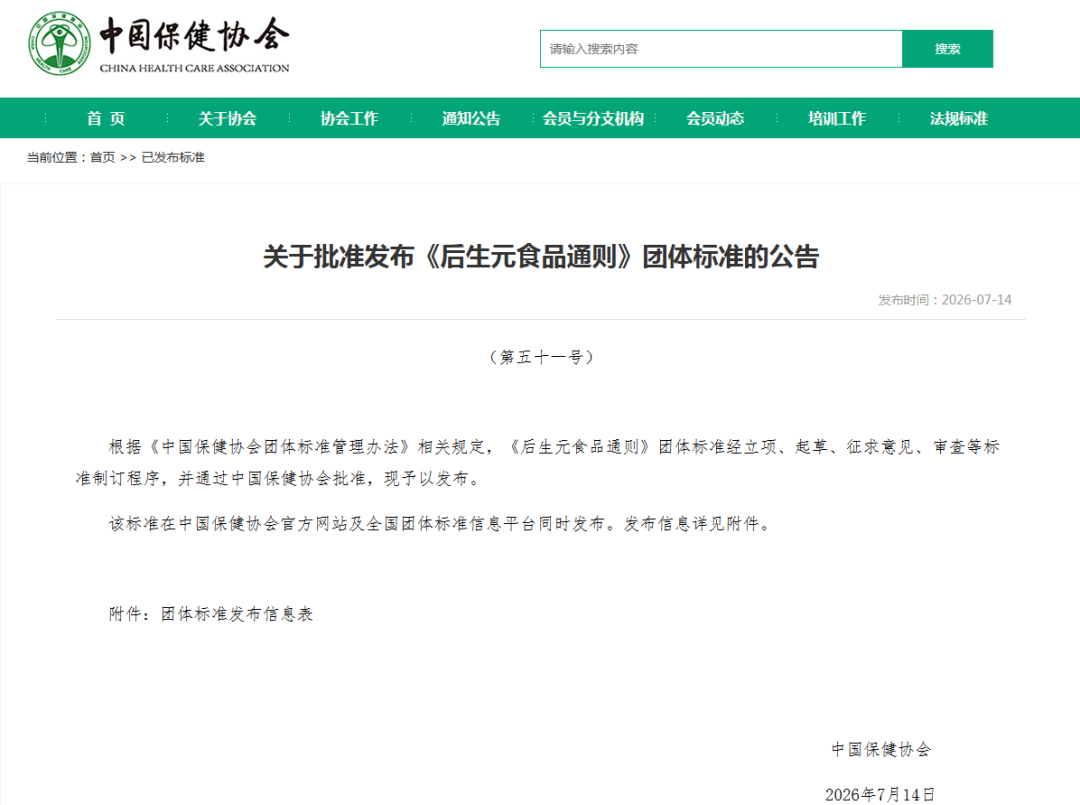The width and height of the screenshot is (1080, 805).
Task: Click the article title 关于批准发布《后生元食品通则》
Action: pyautogui.click(x=541, y=257)
